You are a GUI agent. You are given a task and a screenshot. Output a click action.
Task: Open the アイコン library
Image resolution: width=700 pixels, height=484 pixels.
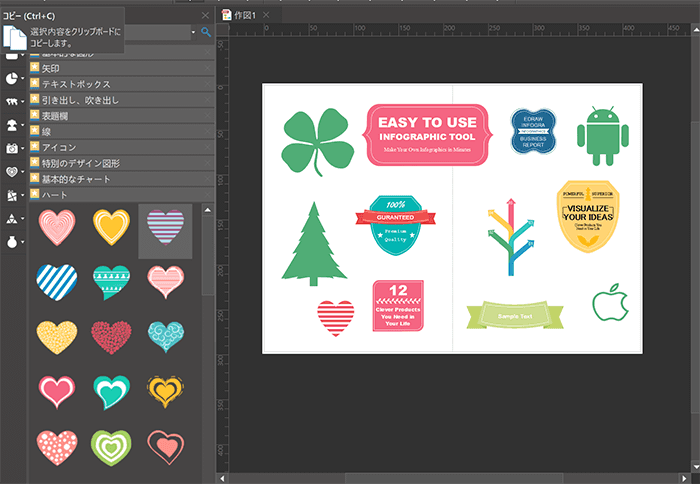pos(121,147)
